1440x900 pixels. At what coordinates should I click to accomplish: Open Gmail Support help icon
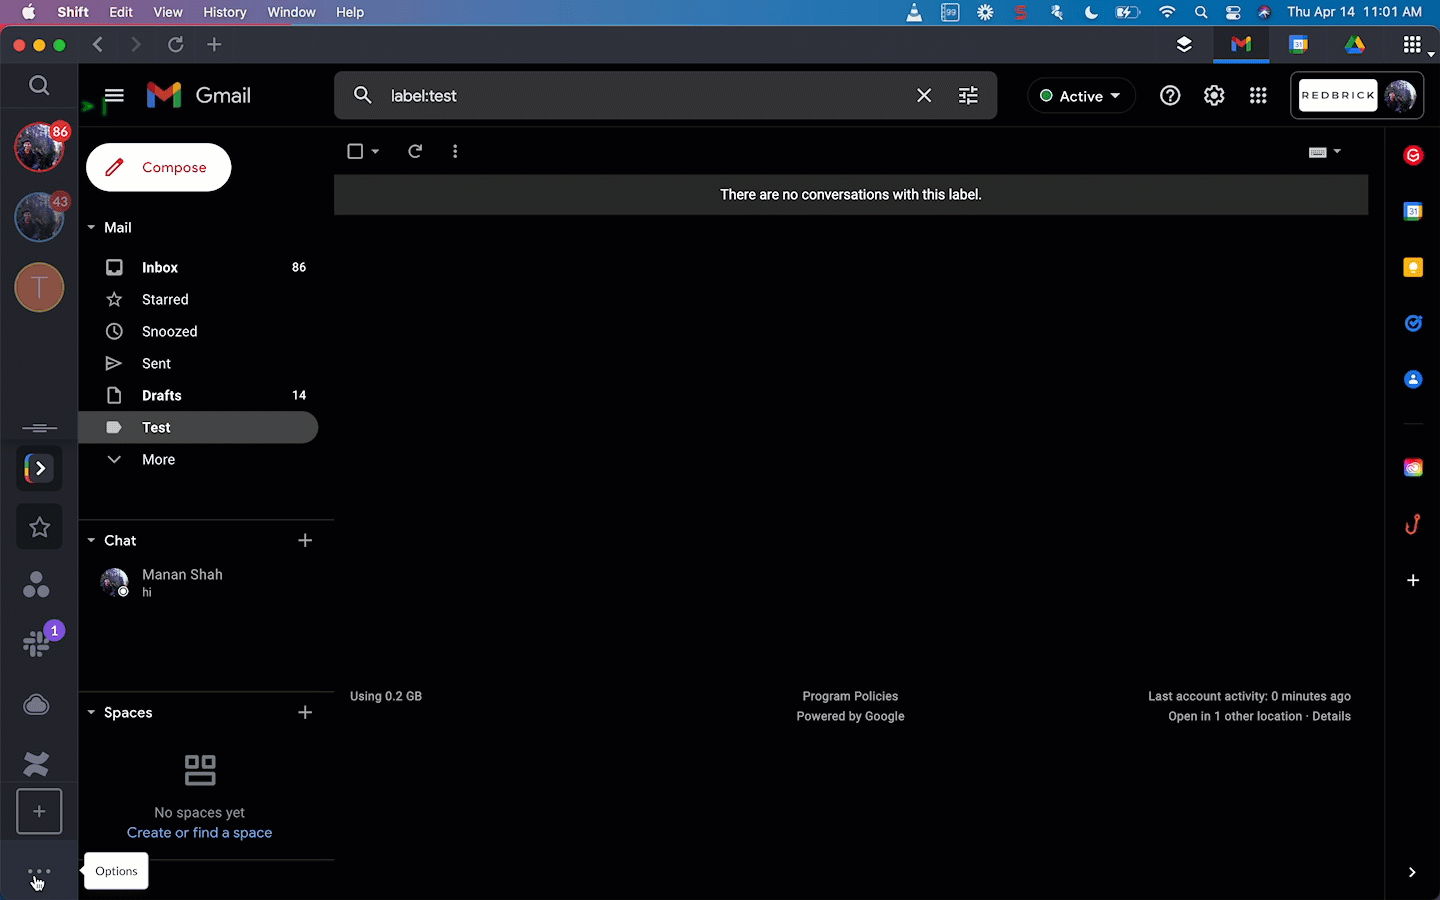(1170, 96)
